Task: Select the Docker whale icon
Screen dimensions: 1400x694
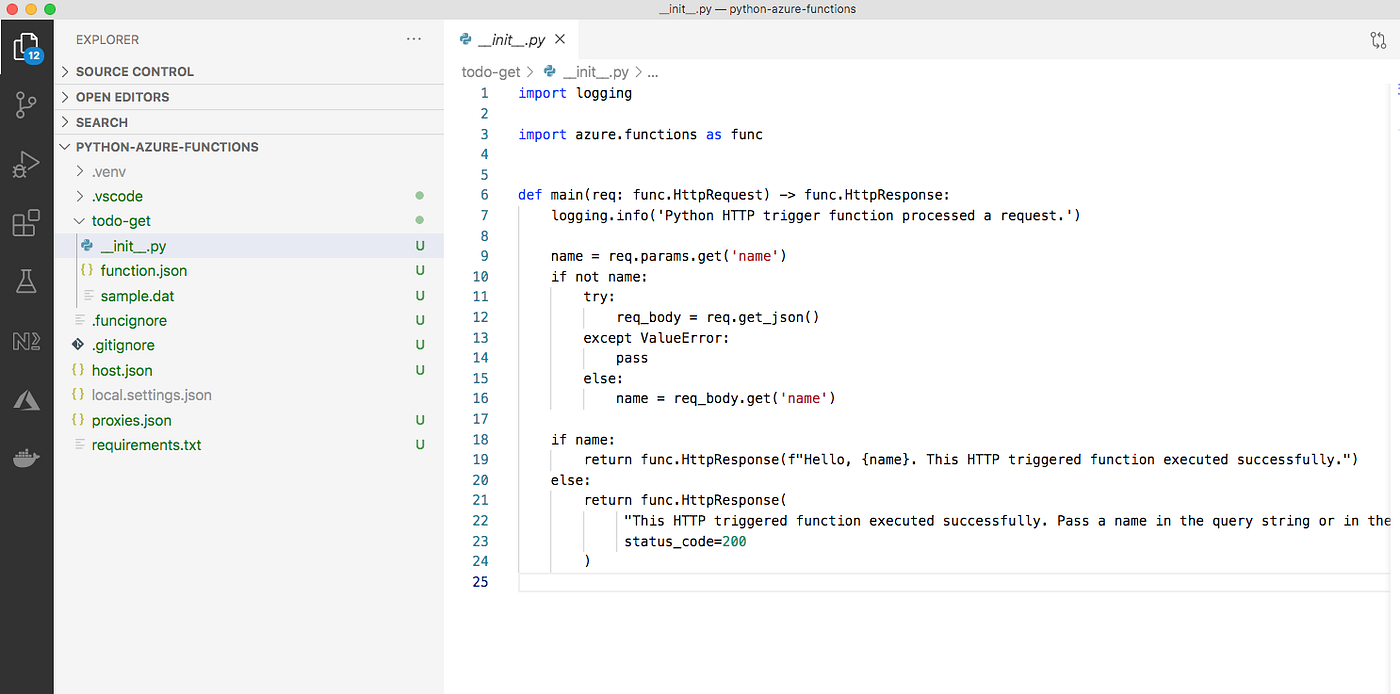Action: (x=26, y=459)
